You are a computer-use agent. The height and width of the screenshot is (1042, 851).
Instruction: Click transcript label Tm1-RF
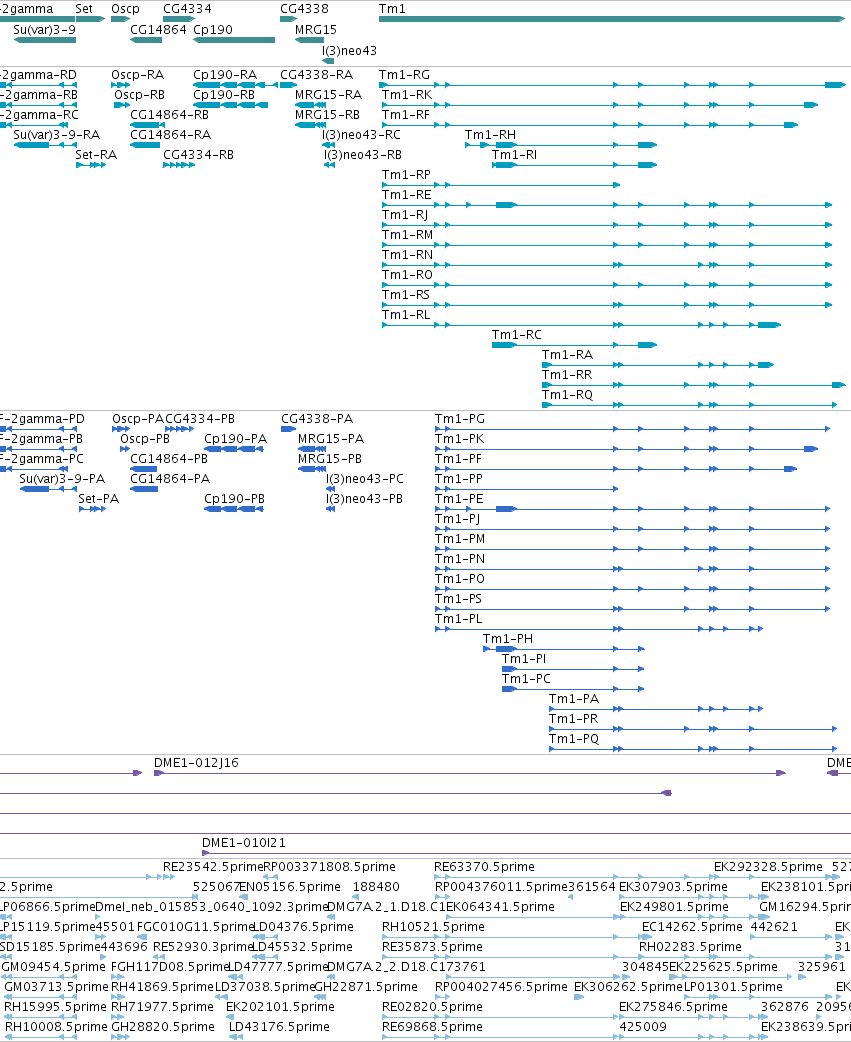pyautogui.click(x=406, y=114)
